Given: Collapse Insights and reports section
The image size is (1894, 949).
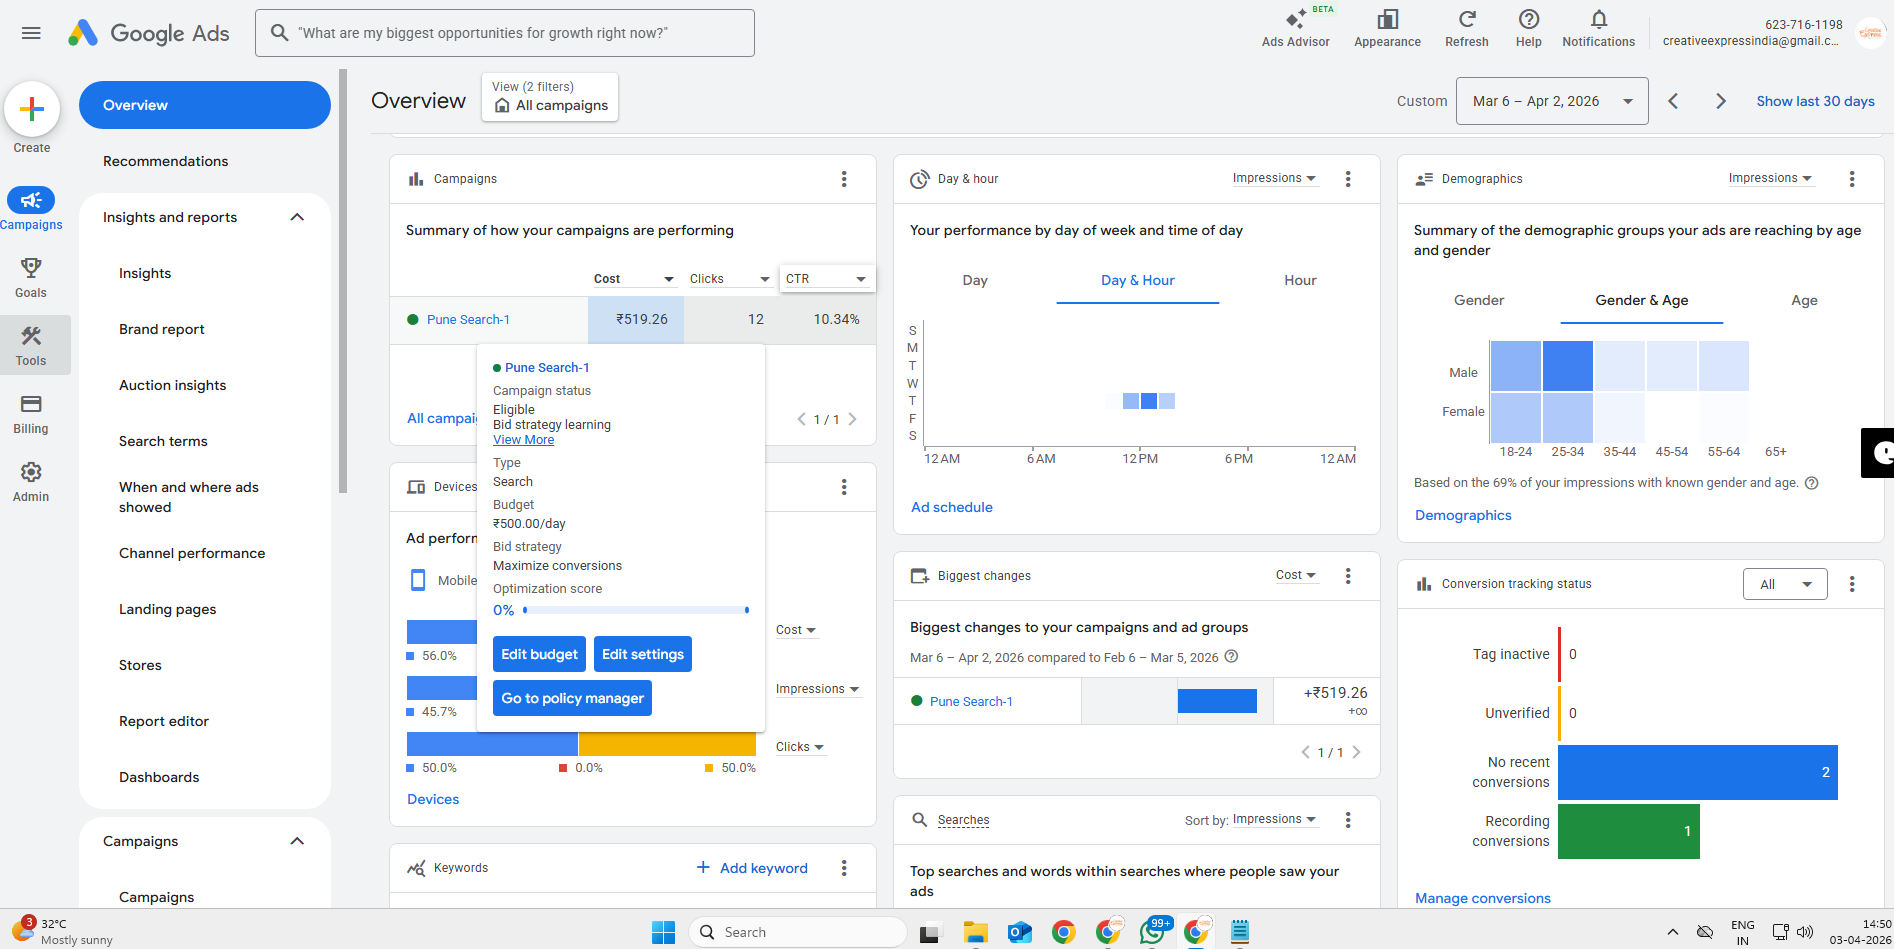Looking at the screenshot, I should pos(297,217).
